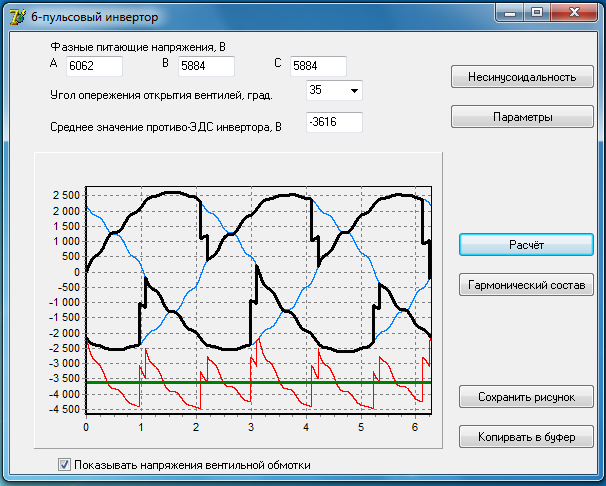Run the Расчёт calculation
This screenshot has height=486, width=606.
pos(526,245)
